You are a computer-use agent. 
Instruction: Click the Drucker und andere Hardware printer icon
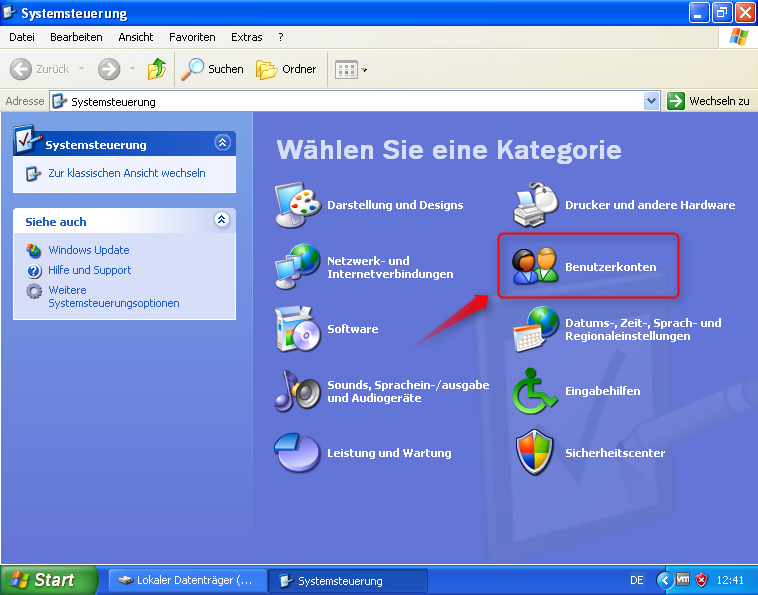pos(536,205)
